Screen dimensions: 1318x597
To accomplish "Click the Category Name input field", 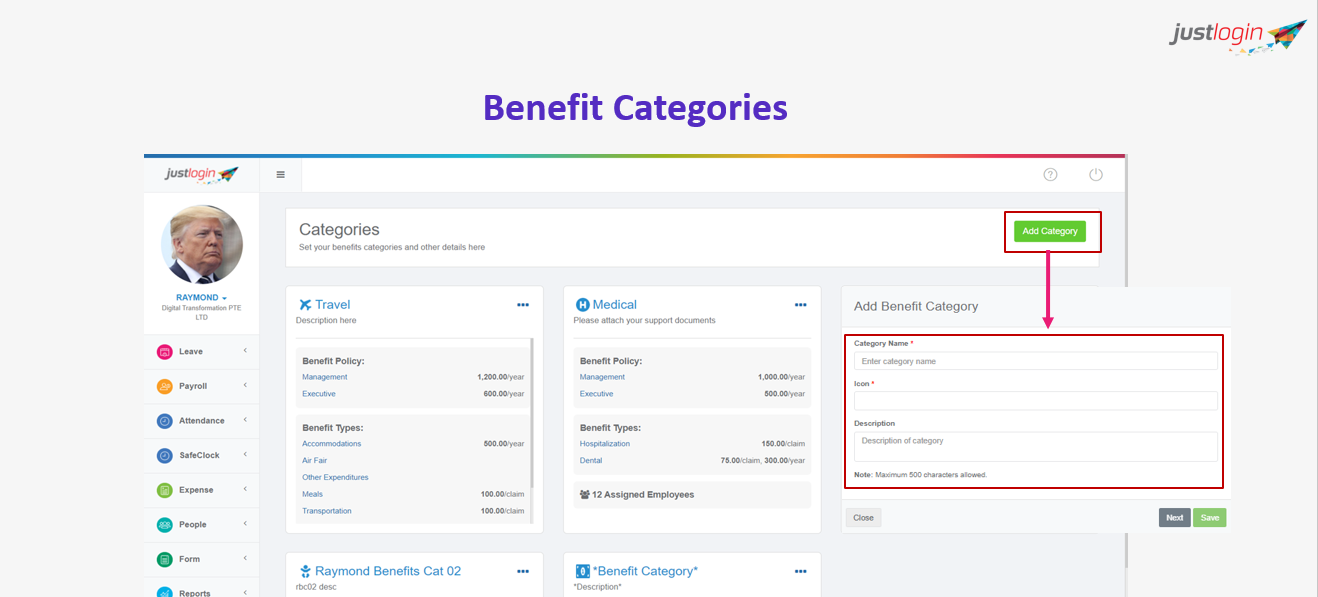I will (1035, 360).
